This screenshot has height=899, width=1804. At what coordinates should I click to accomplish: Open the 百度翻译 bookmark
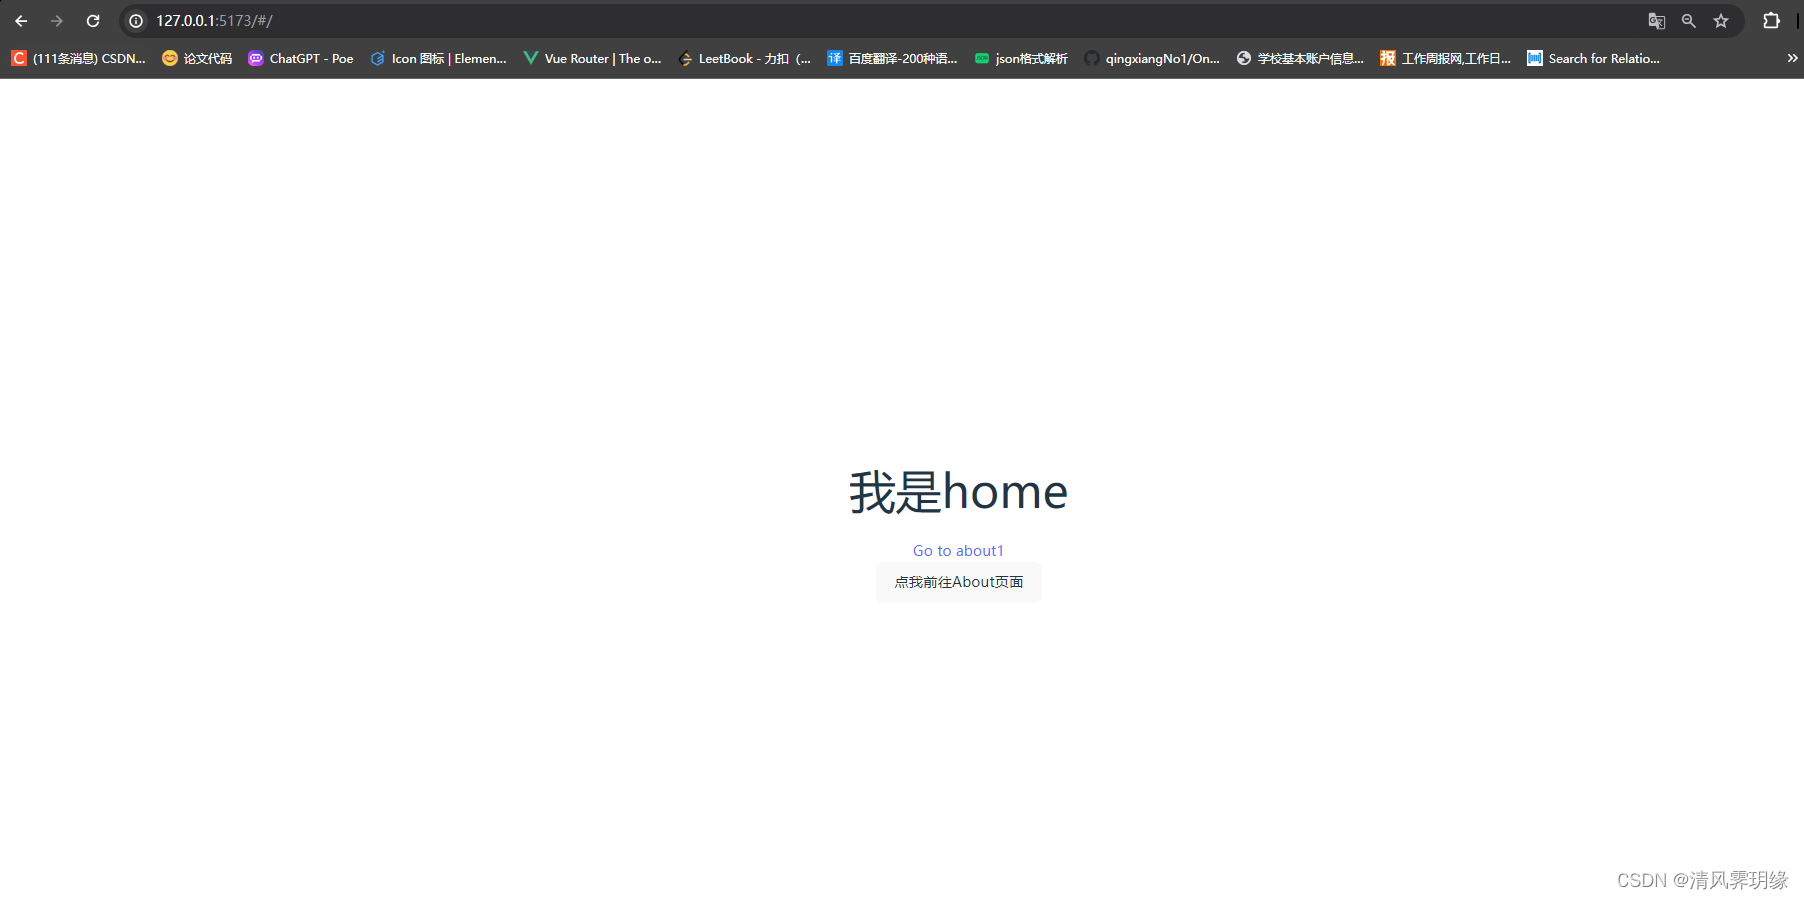(x=892, y=59)
